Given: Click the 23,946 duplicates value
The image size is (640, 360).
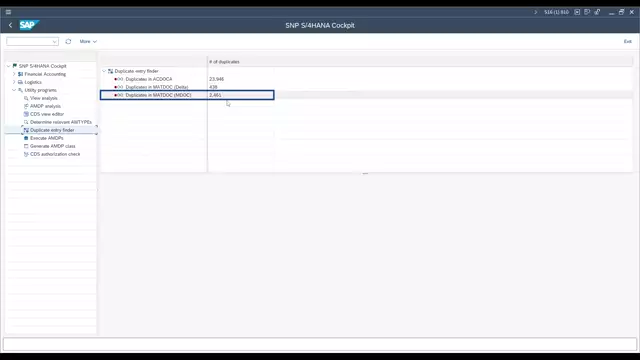Looking at the screenshot, I should click(216, 79).
